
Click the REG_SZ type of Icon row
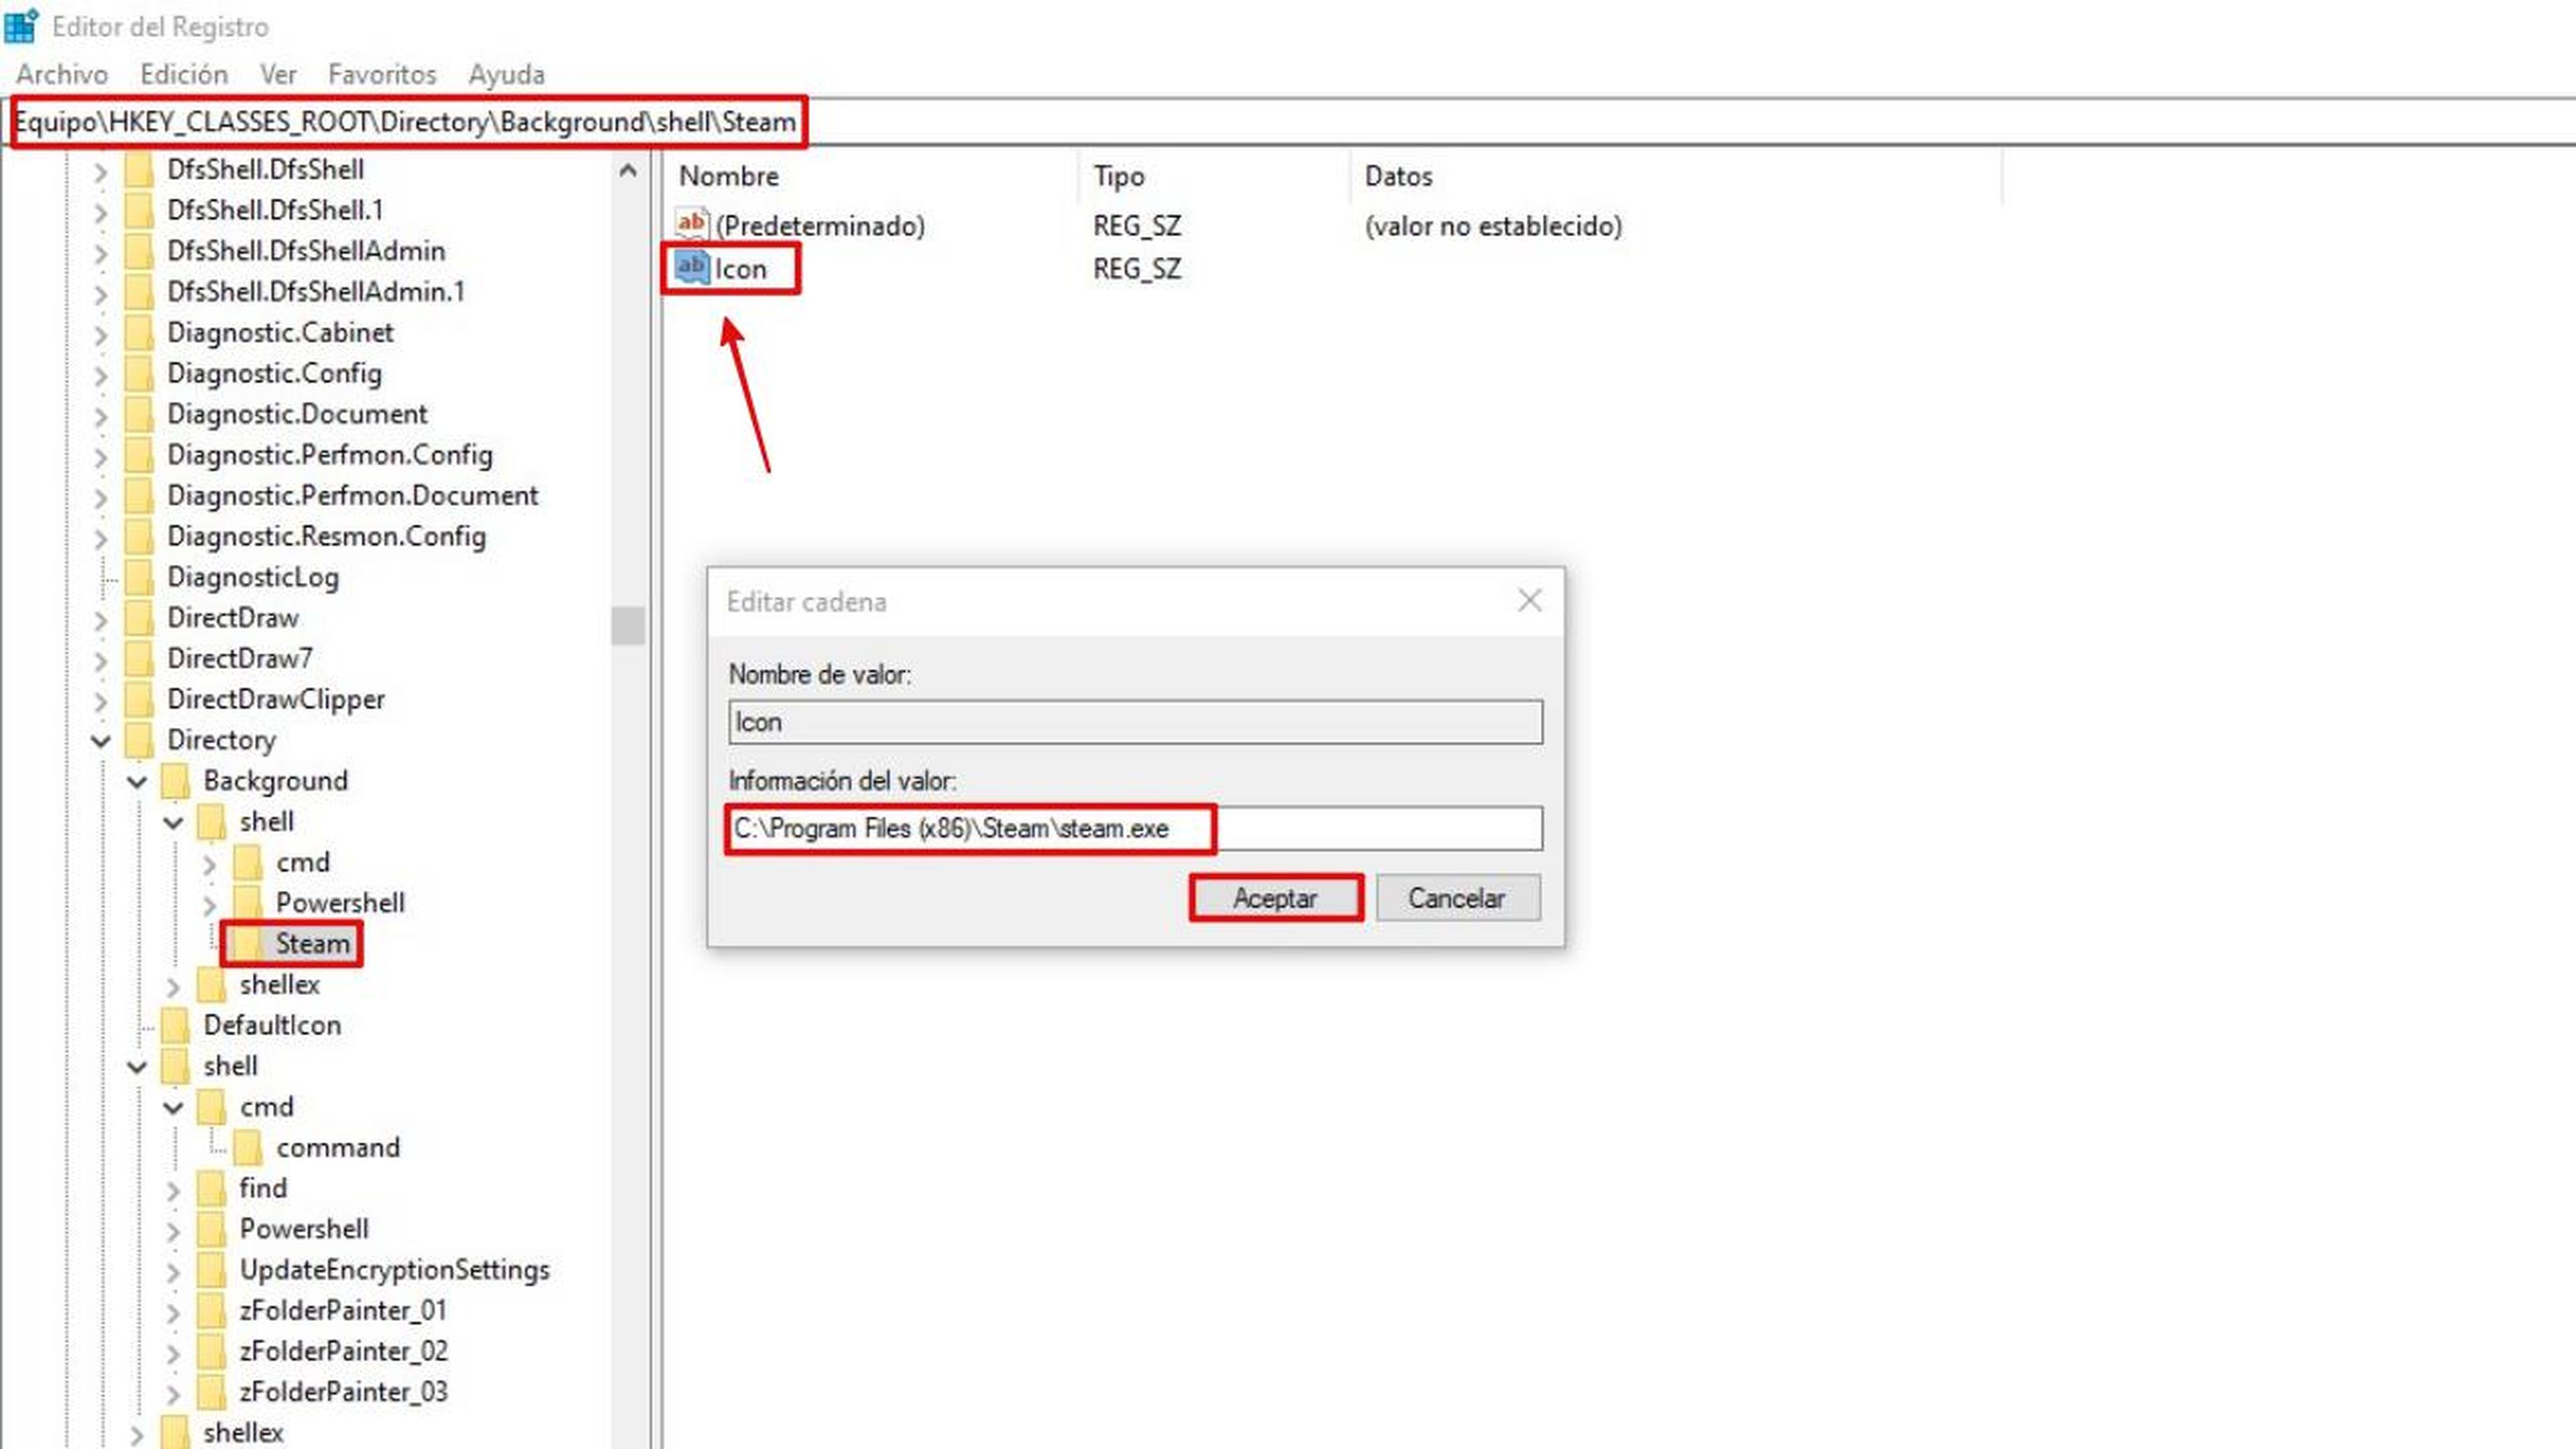(x=1137, y=269)
